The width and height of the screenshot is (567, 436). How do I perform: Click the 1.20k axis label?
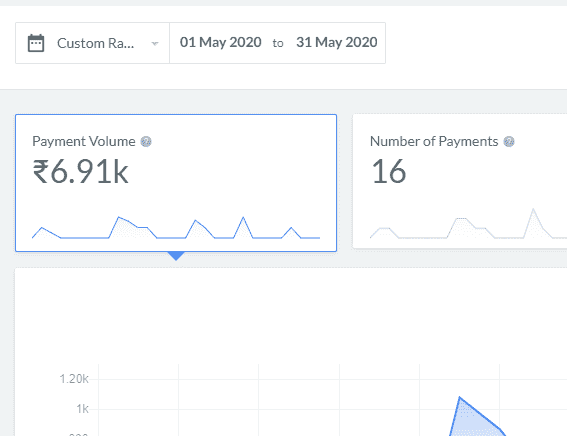(x=74, y=379)
